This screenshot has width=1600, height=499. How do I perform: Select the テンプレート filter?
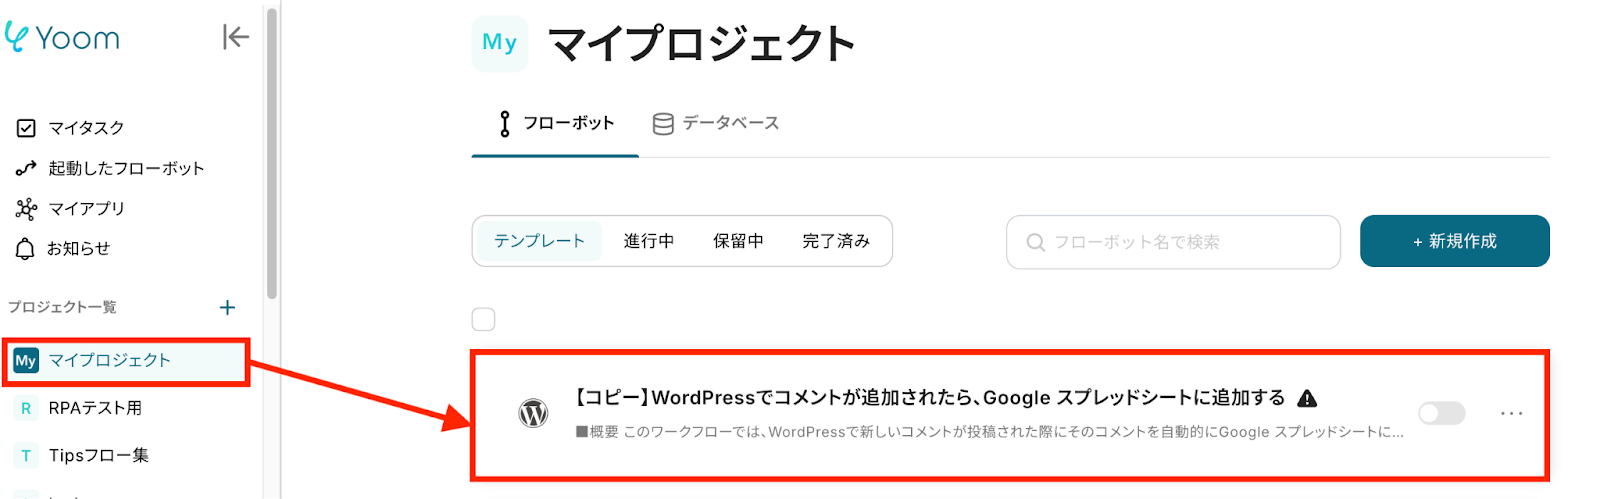(x=539, y=241)
